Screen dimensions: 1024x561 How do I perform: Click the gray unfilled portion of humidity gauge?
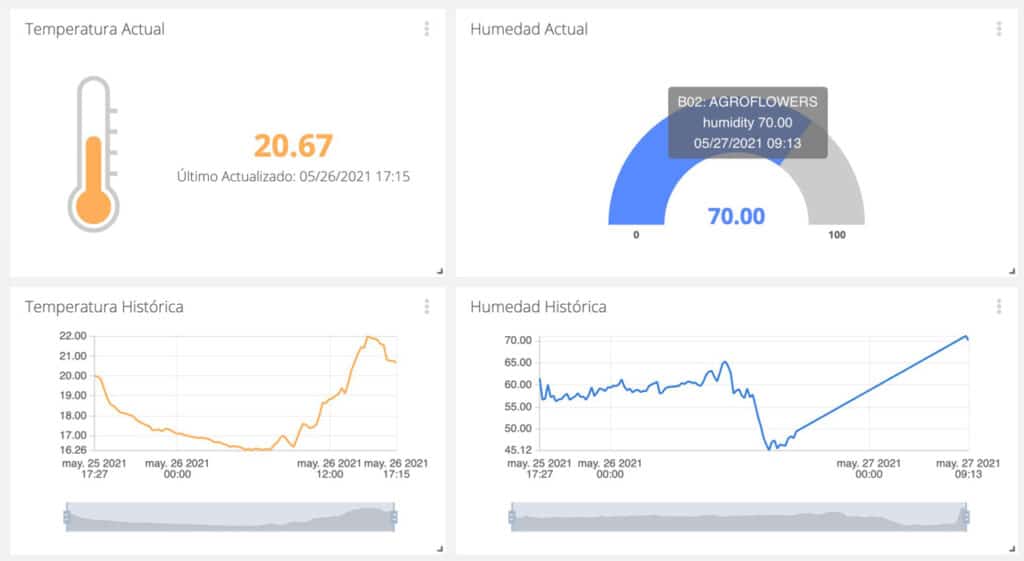pos(838,192)
